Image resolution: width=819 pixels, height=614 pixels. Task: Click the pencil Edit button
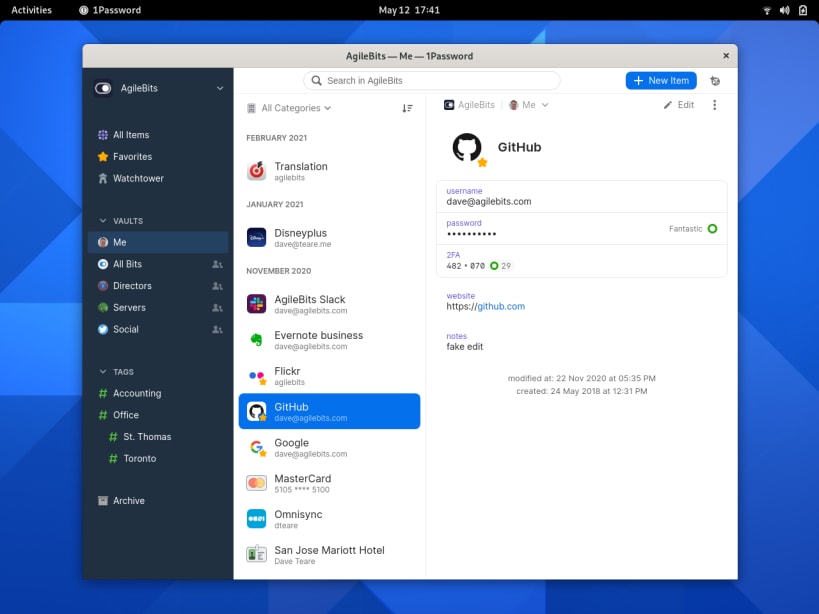[x=678, y=105]
